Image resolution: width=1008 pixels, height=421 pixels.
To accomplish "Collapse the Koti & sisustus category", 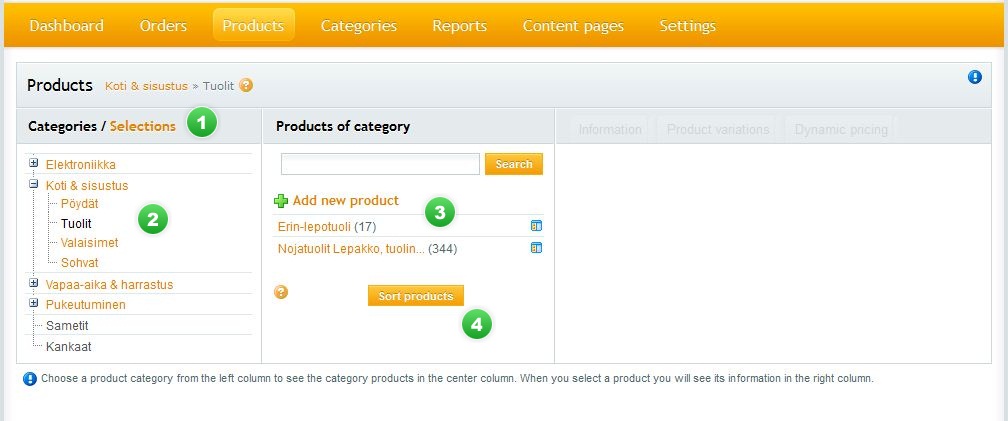I will click(x=34, y=185).
